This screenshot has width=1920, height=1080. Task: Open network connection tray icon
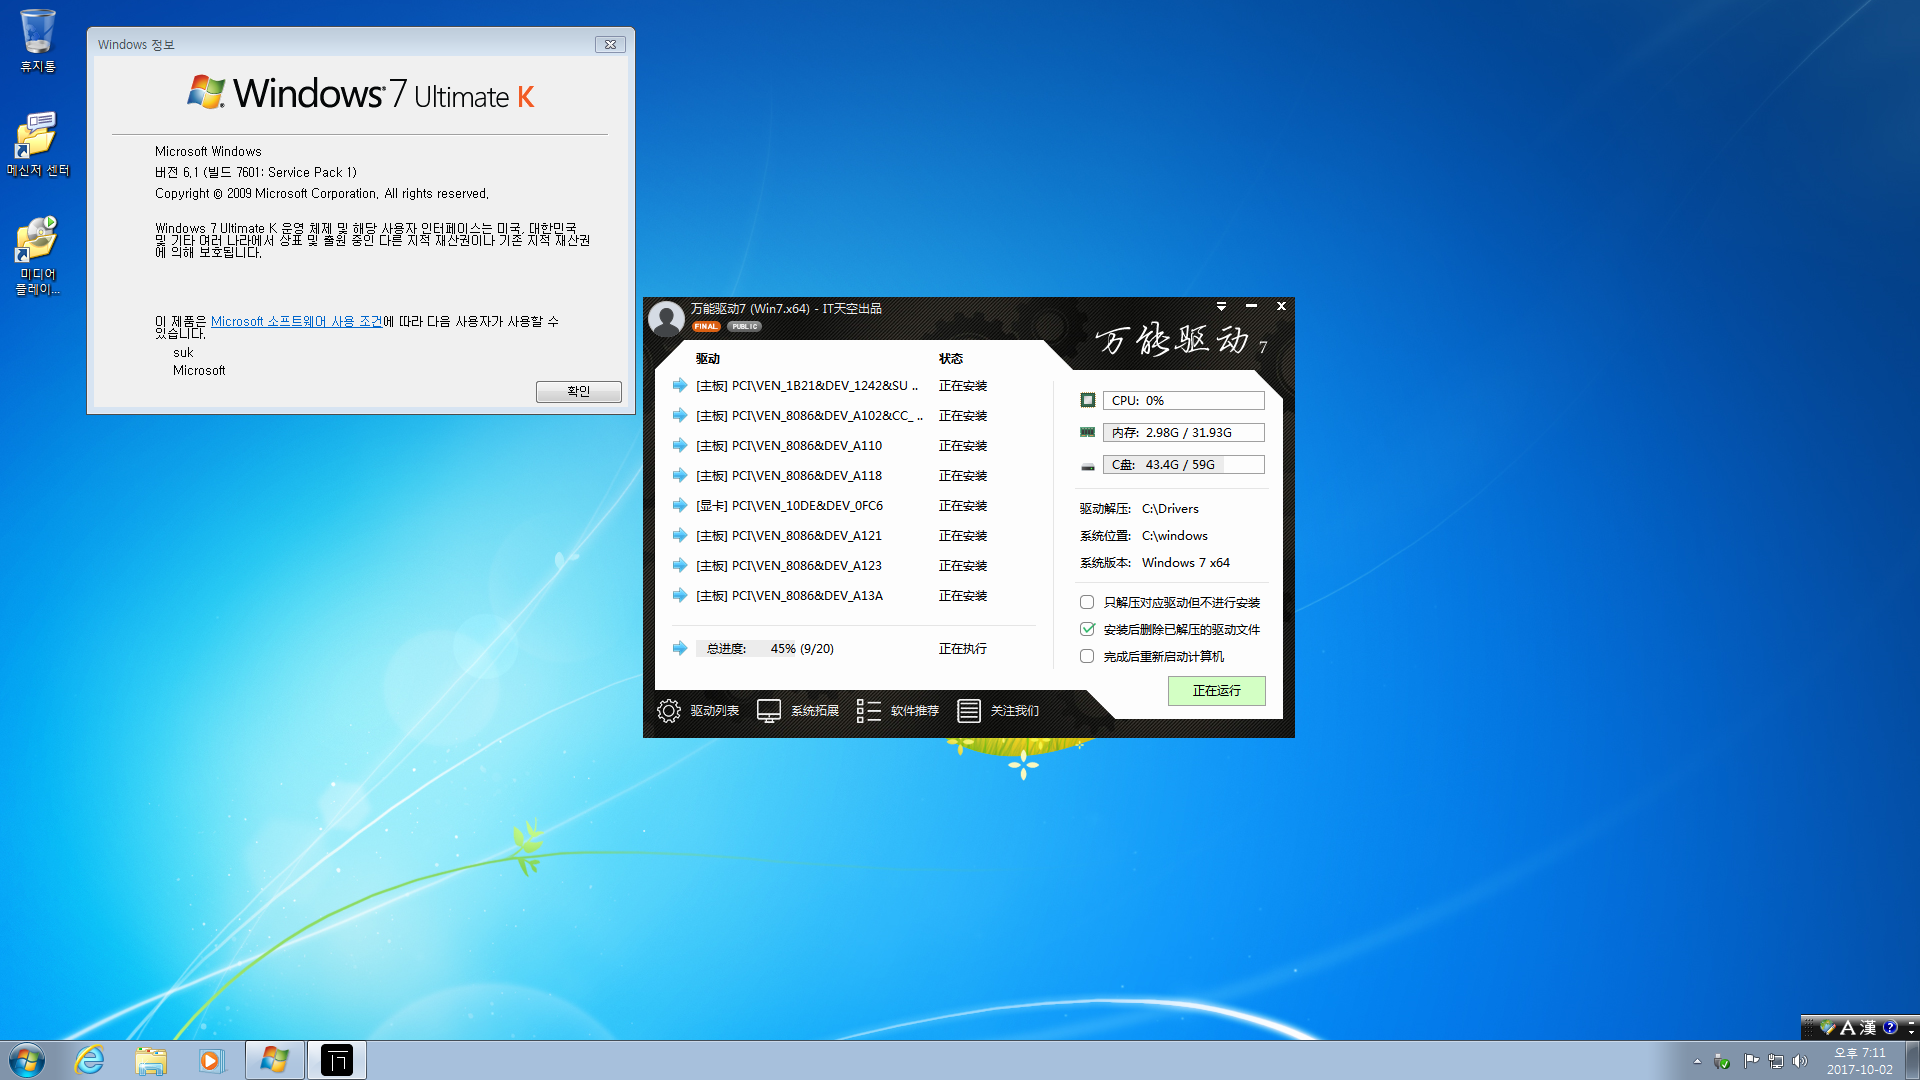(x=1776, y=1061)
